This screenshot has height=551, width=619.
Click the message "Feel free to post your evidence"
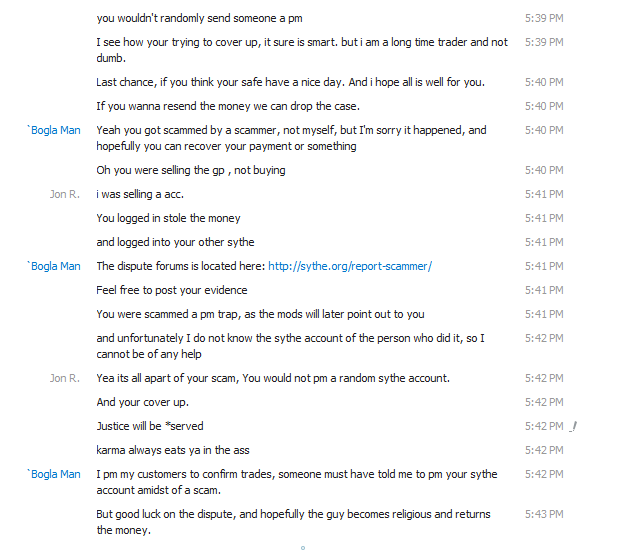[x=171, y=290]
